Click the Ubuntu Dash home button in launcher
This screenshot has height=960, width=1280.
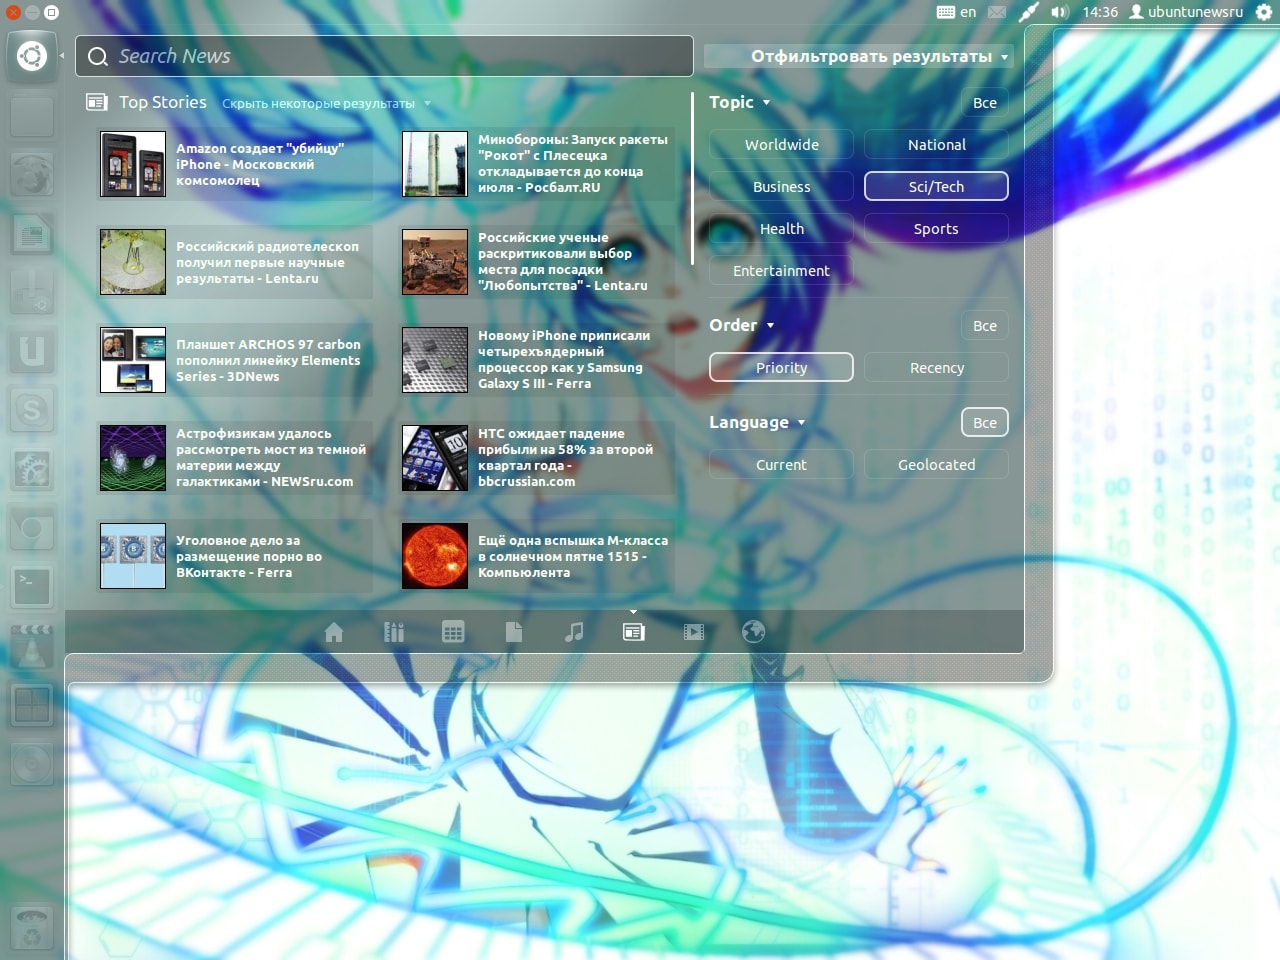pyautogui.click(x=32, y=56)
